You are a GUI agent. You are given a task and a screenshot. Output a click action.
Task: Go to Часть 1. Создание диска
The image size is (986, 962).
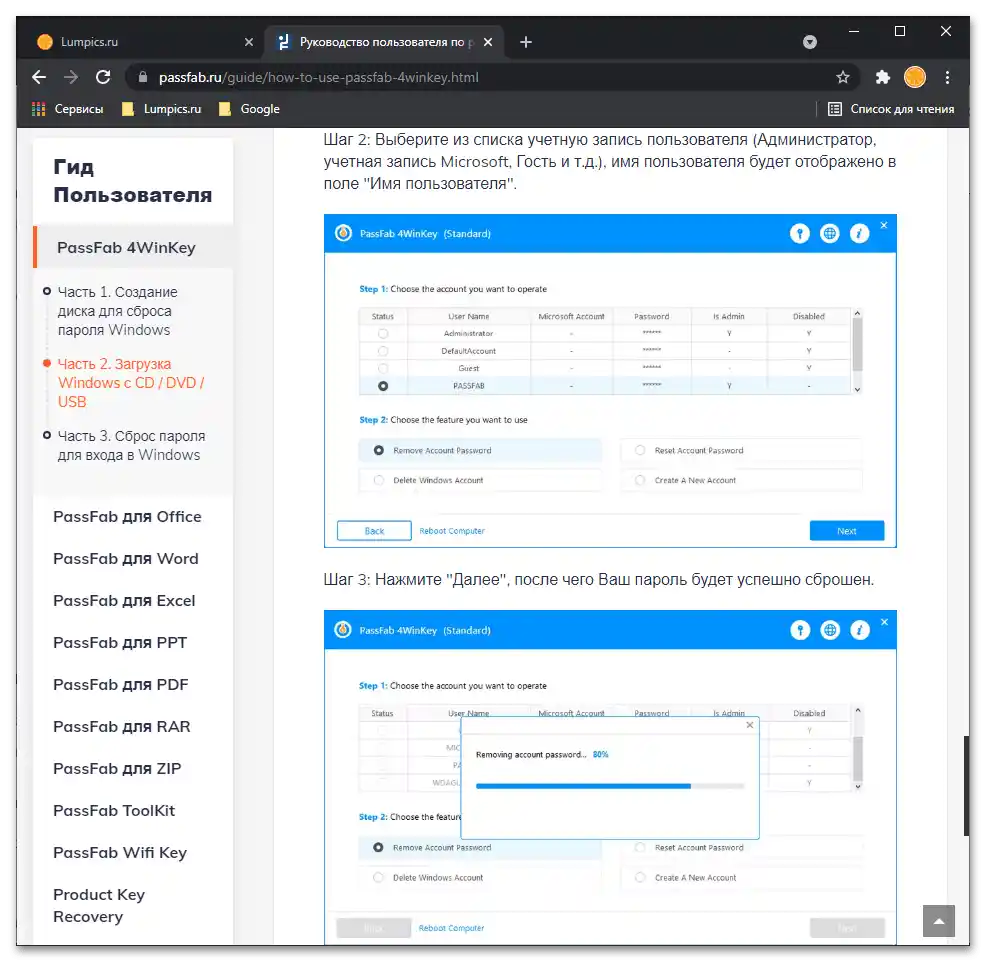pyautogui.click(x=118, y=311)
